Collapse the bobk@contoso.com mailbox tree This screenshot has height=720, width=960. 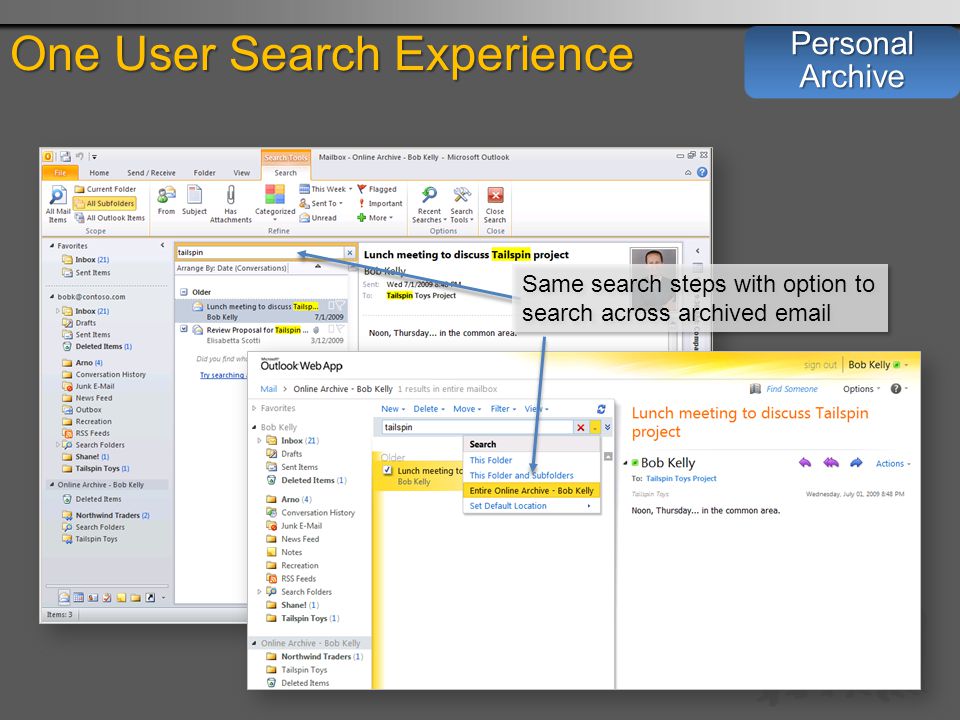[x=52, y=297]
